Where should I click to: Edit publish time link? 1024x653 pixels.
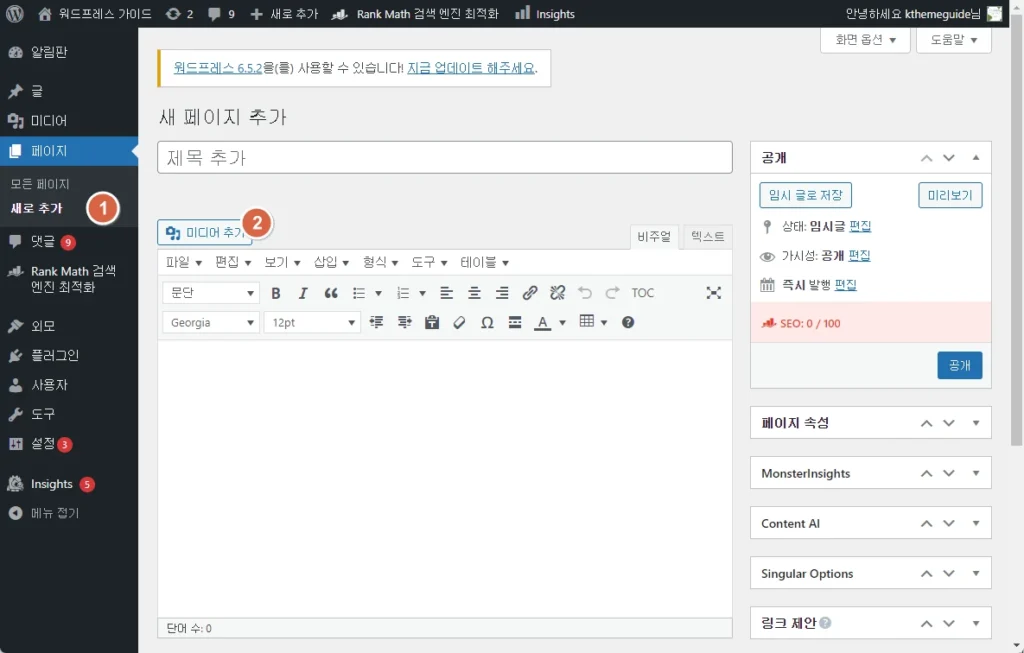click(845, 285)
